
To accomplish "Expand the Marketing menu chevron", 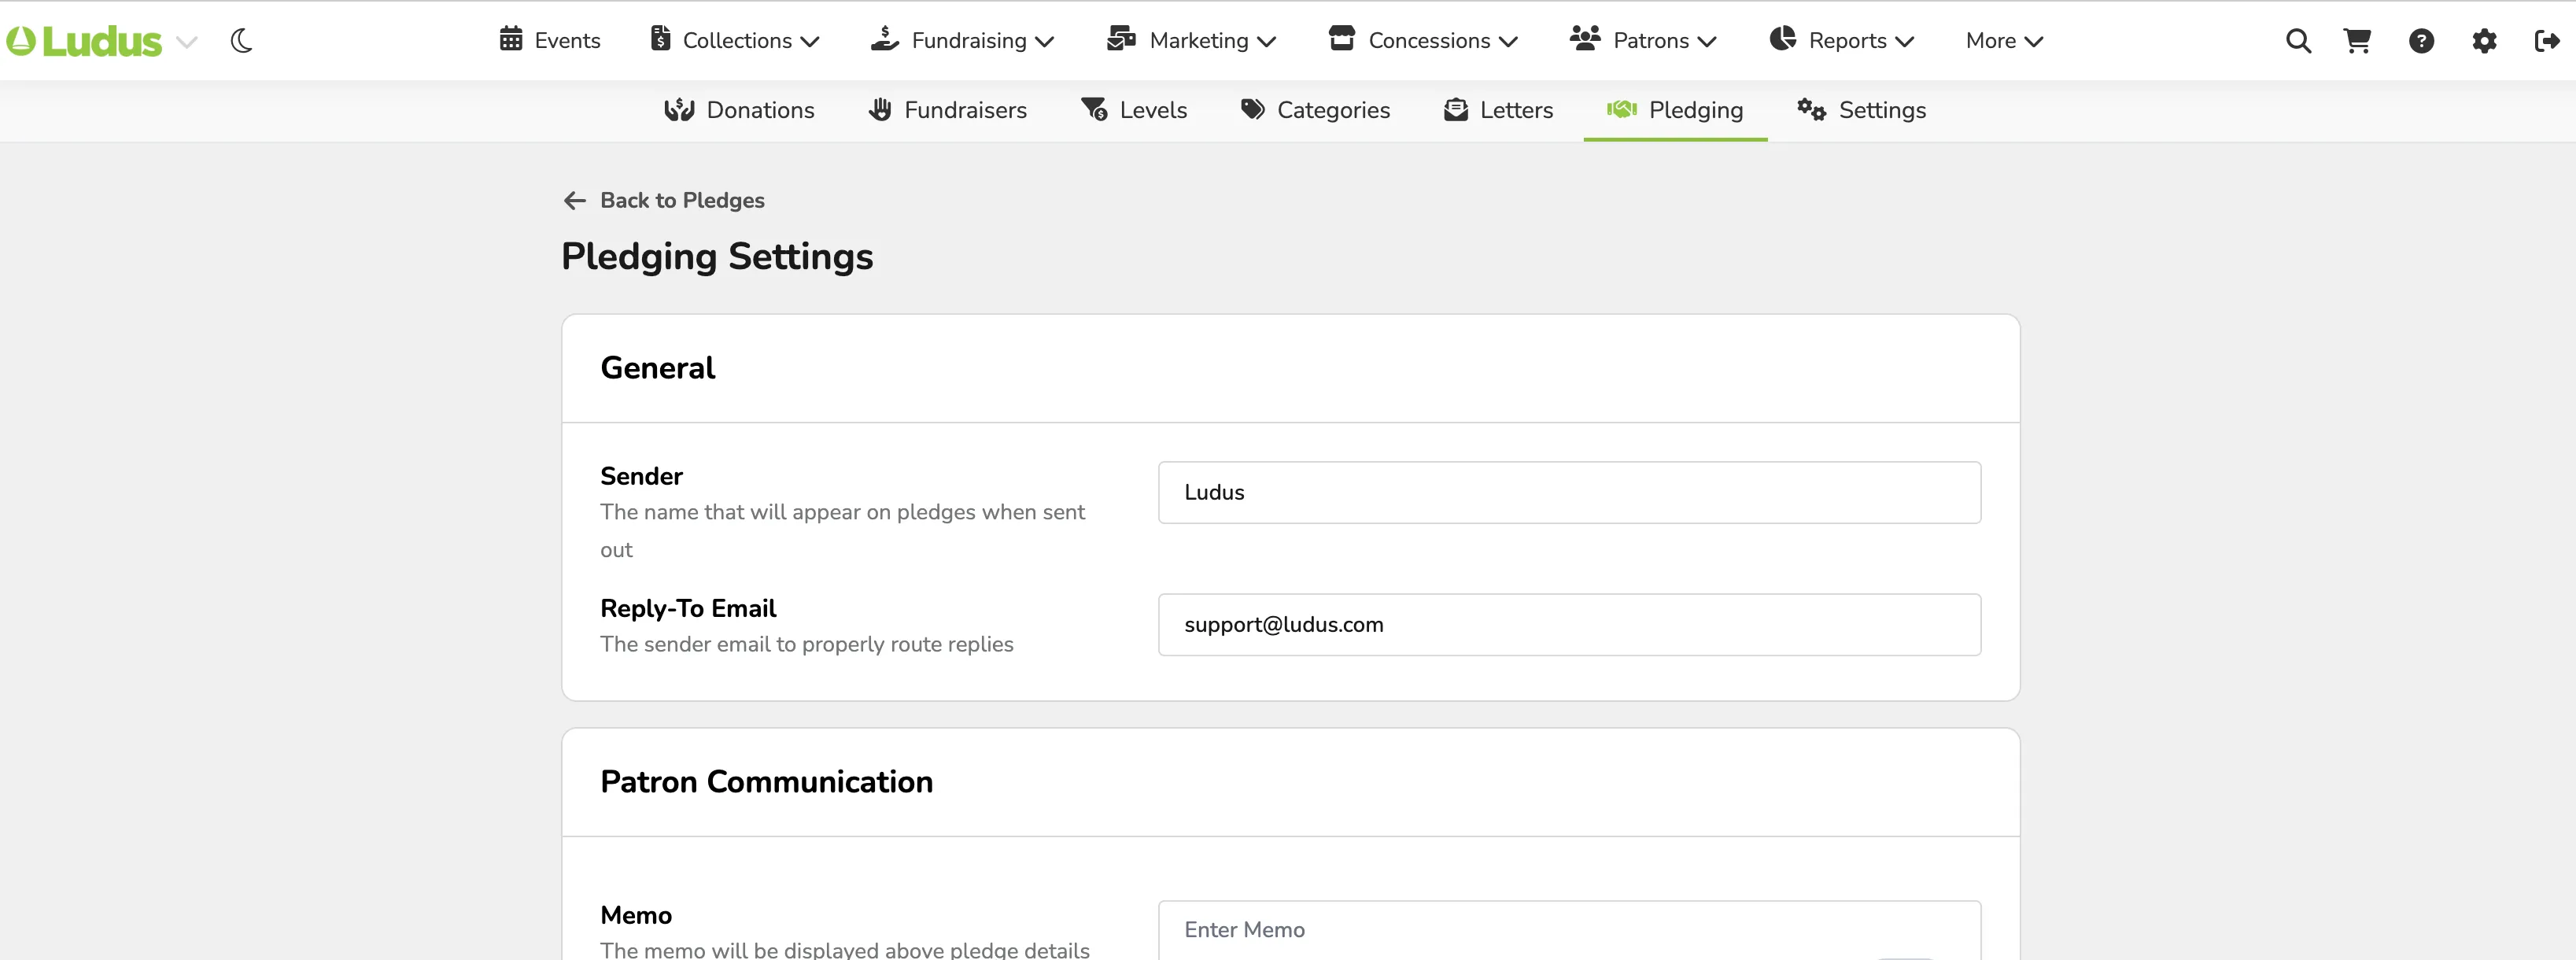I will pyautogui.click(x=1266, y=42).
